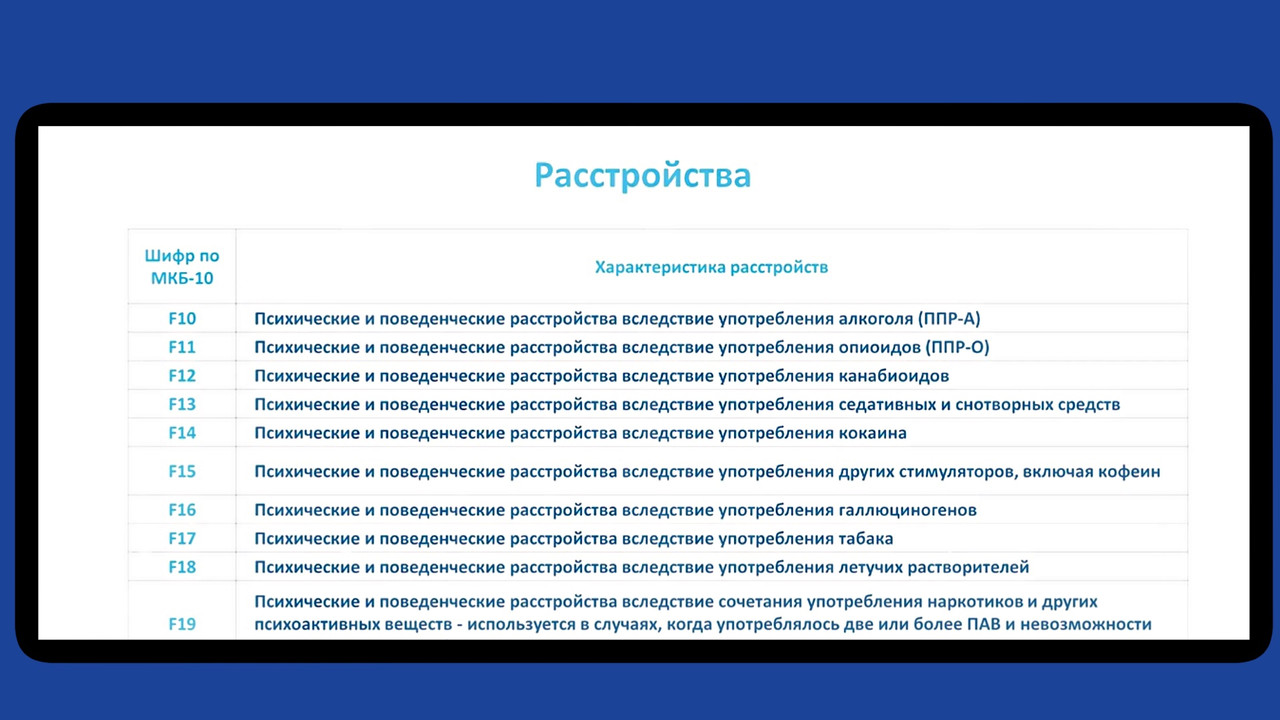Screen dimensions: 1280x720
Task: Click the code cell F16
Action: tap(182, 510)
